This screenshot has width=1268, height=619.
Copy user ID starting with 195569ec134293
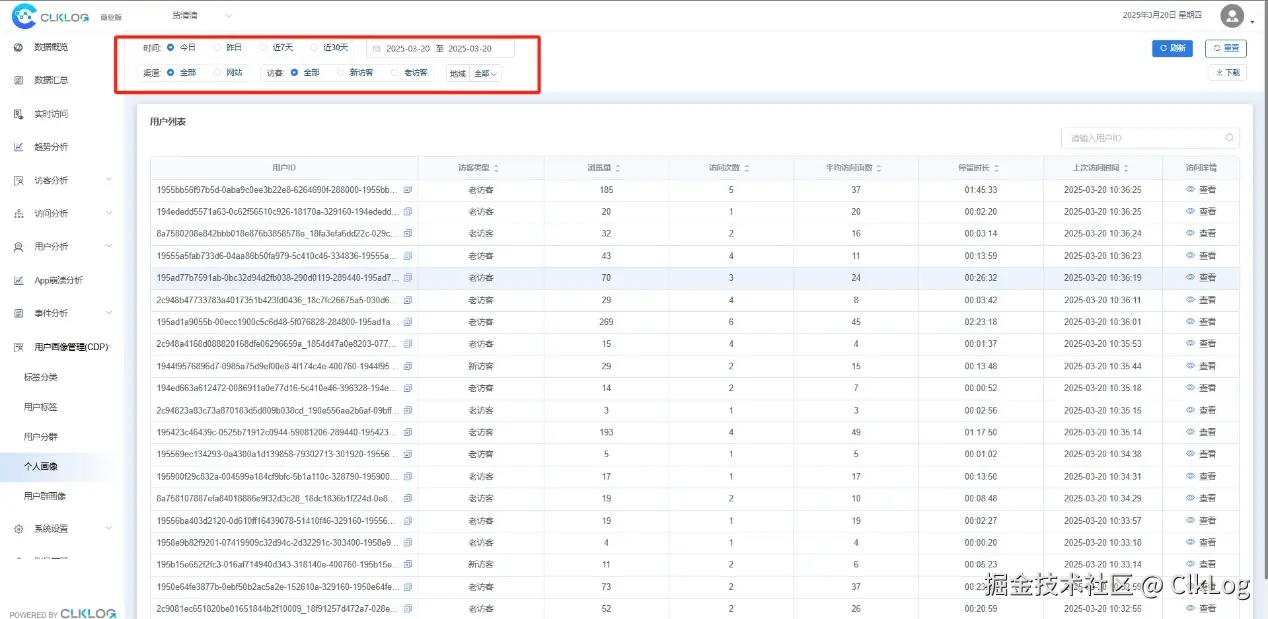click(407, 454)
